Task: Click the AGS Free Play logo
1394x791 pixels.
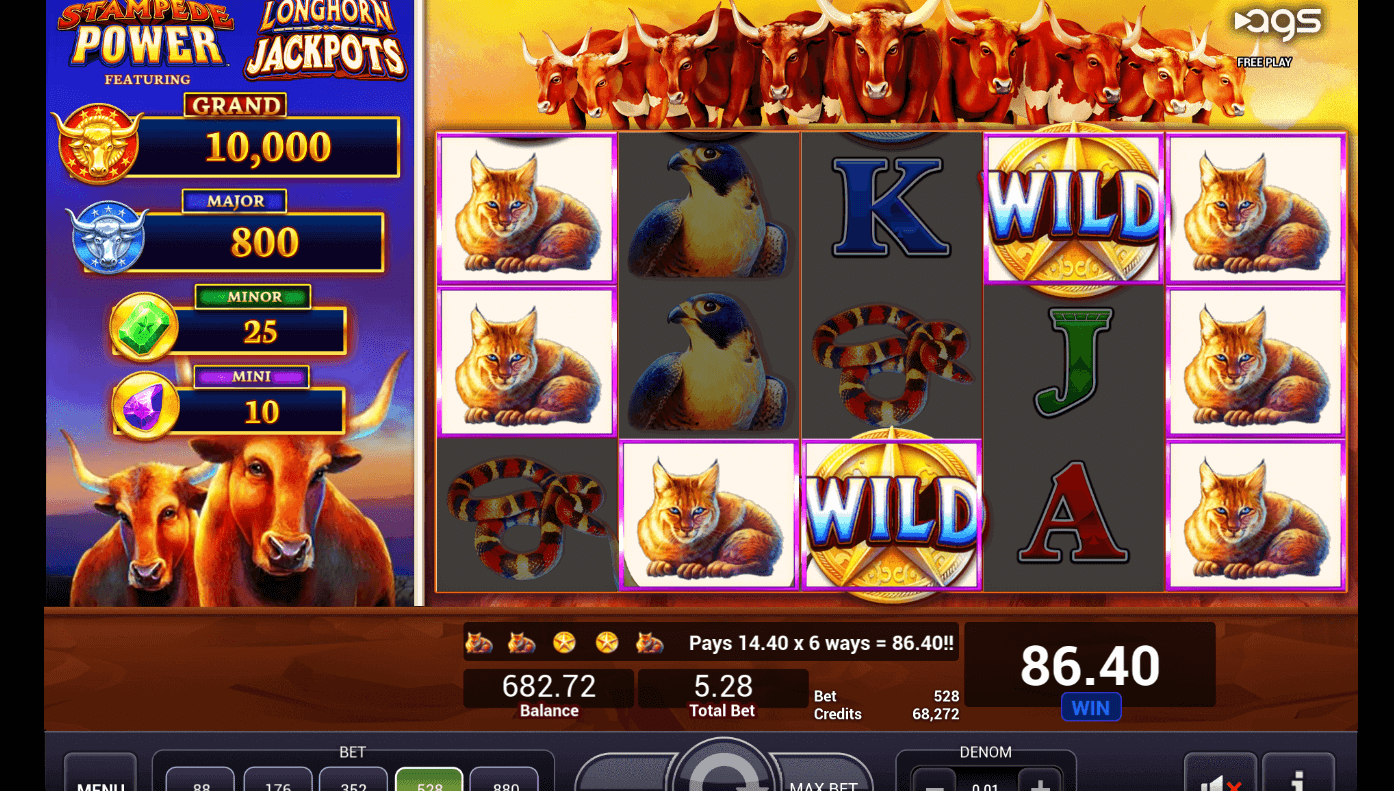Action: point(1276,36)
